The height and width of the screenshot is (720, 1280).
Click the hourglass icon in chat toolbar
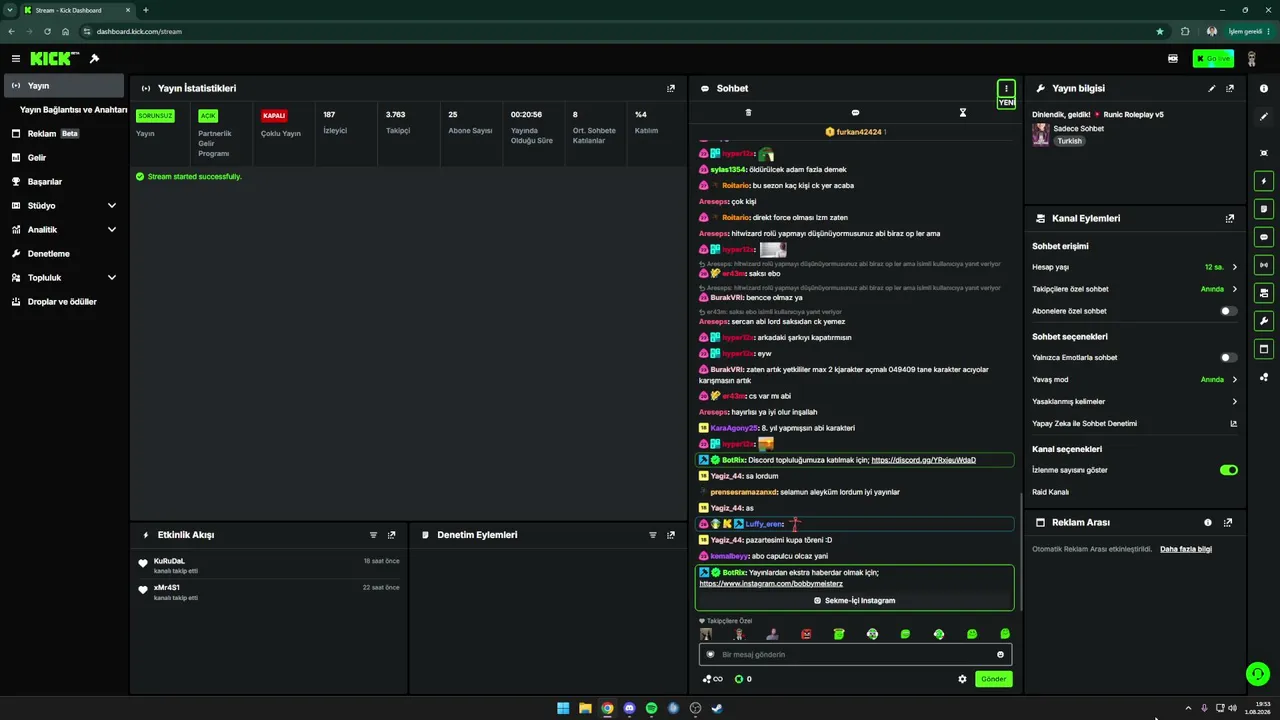pyautogui.click(x=963, y=113)
